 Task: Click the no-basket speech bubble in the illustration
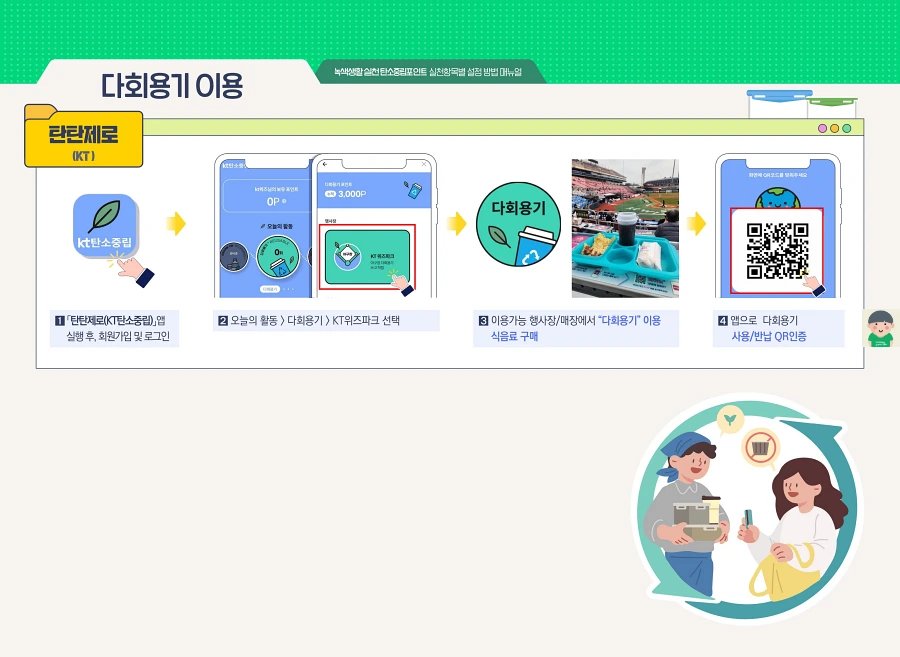click(x=761, y=448)
